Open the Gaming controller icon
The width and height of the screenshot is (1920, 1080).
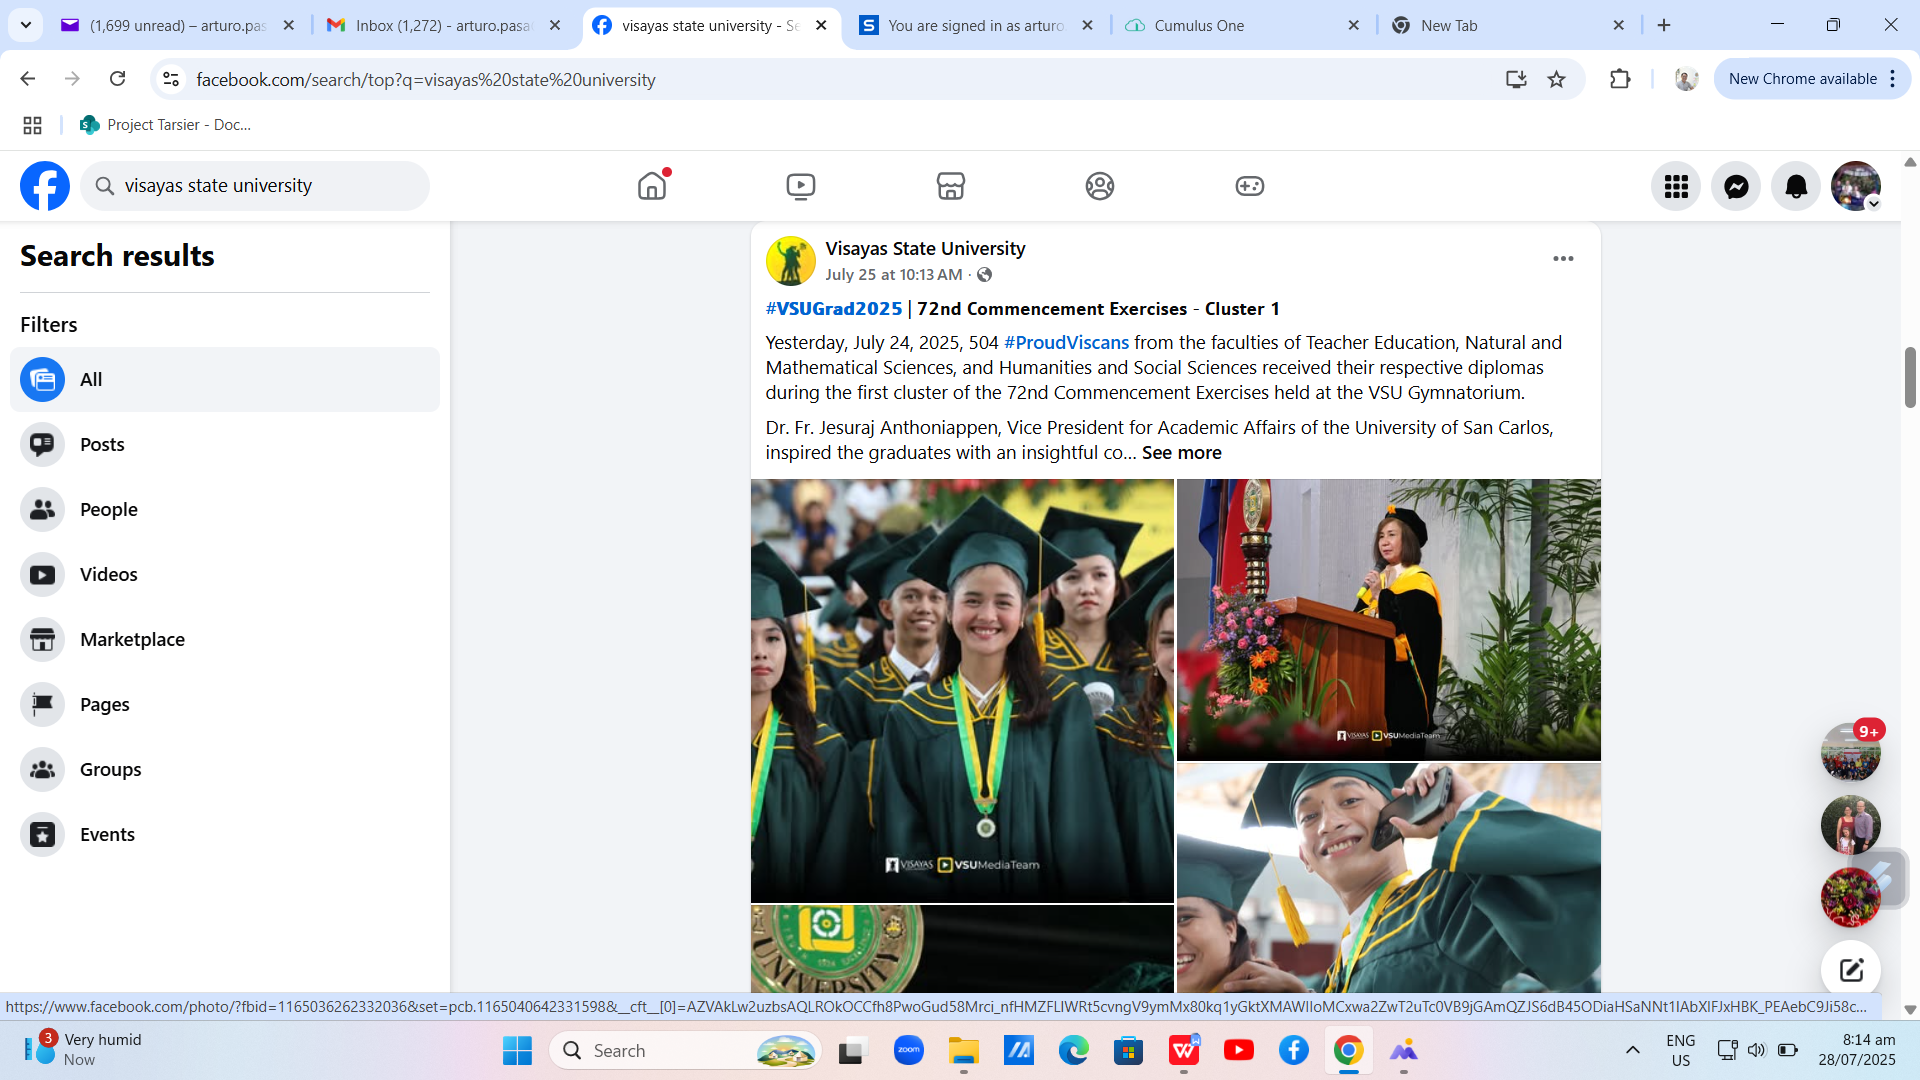(x=1249, y=186)
